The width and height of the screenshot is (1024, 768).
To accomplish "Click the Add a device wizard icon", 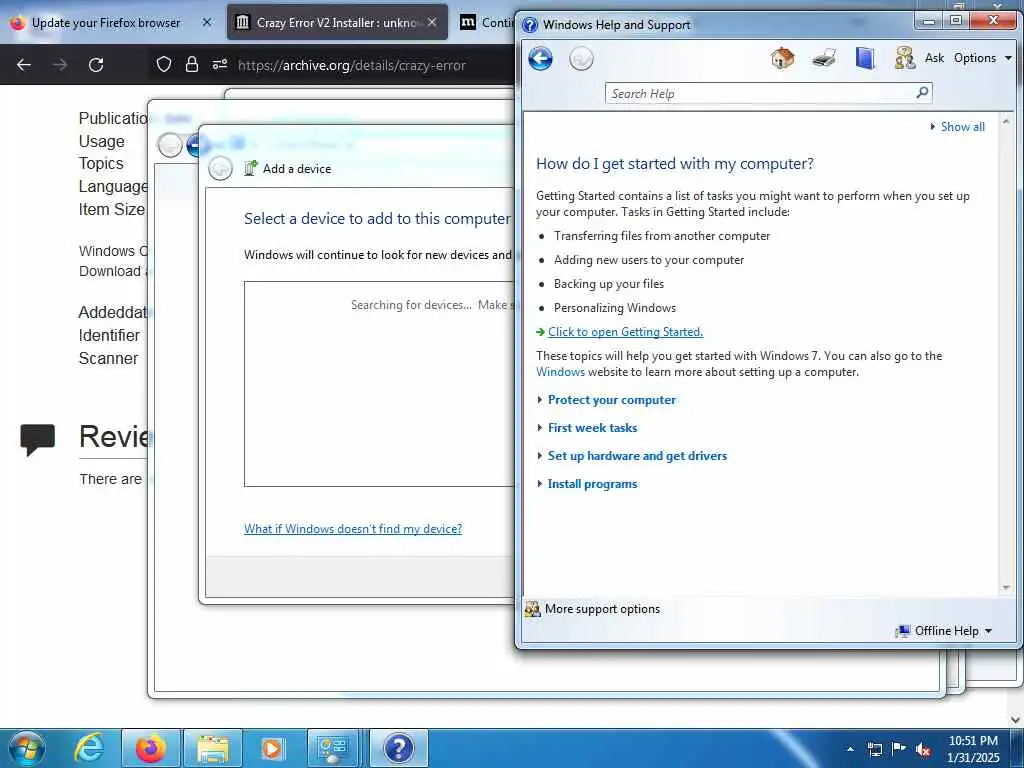I will (x=251, y=168).
